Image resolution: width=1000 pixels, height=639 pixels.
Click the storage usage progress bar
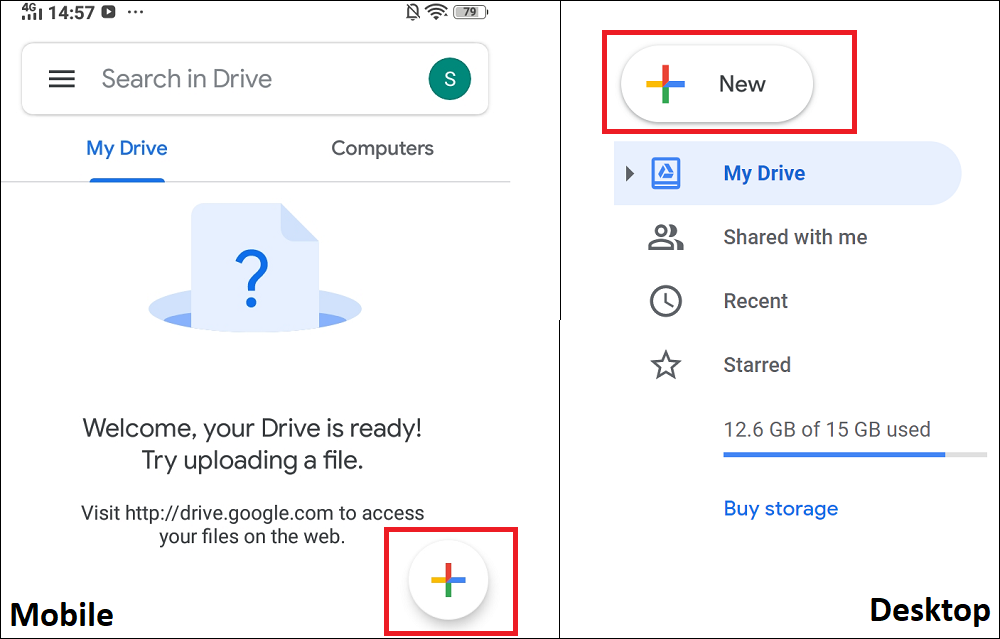(855, 455)
